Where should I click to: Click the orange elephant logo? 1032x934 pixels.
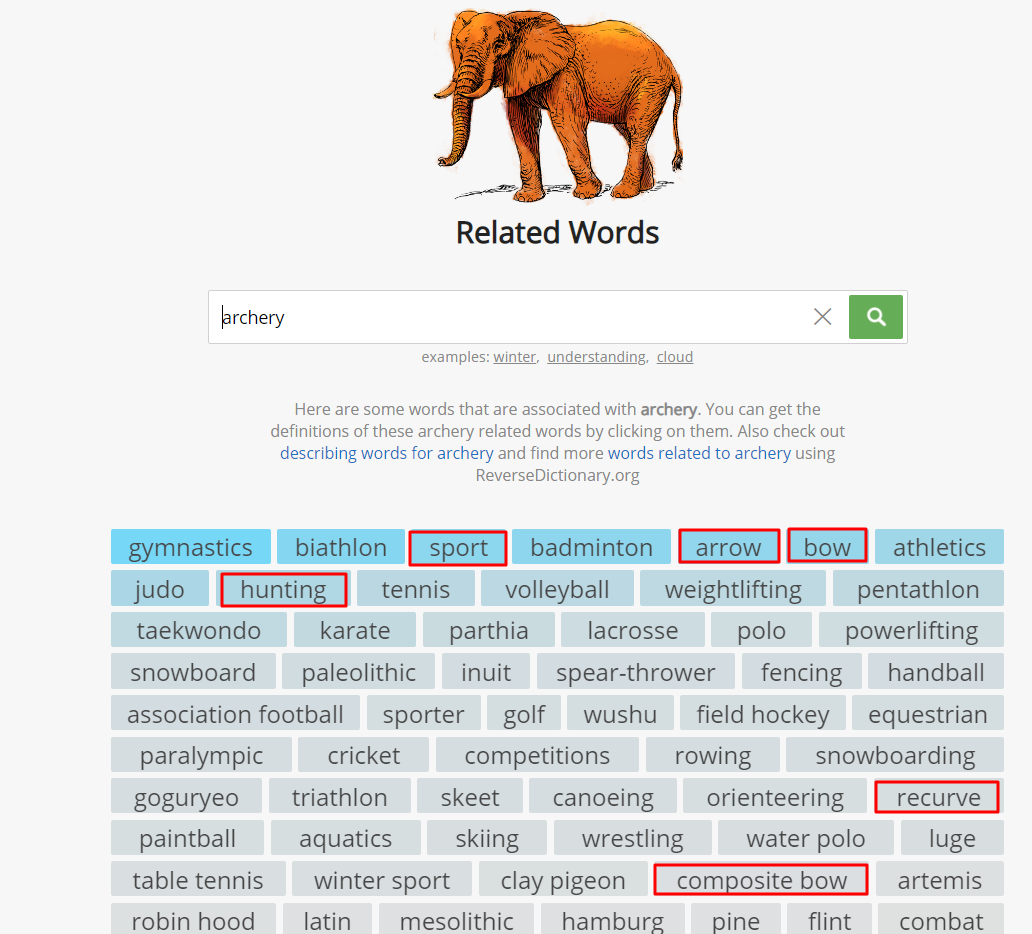pos(560,100)
